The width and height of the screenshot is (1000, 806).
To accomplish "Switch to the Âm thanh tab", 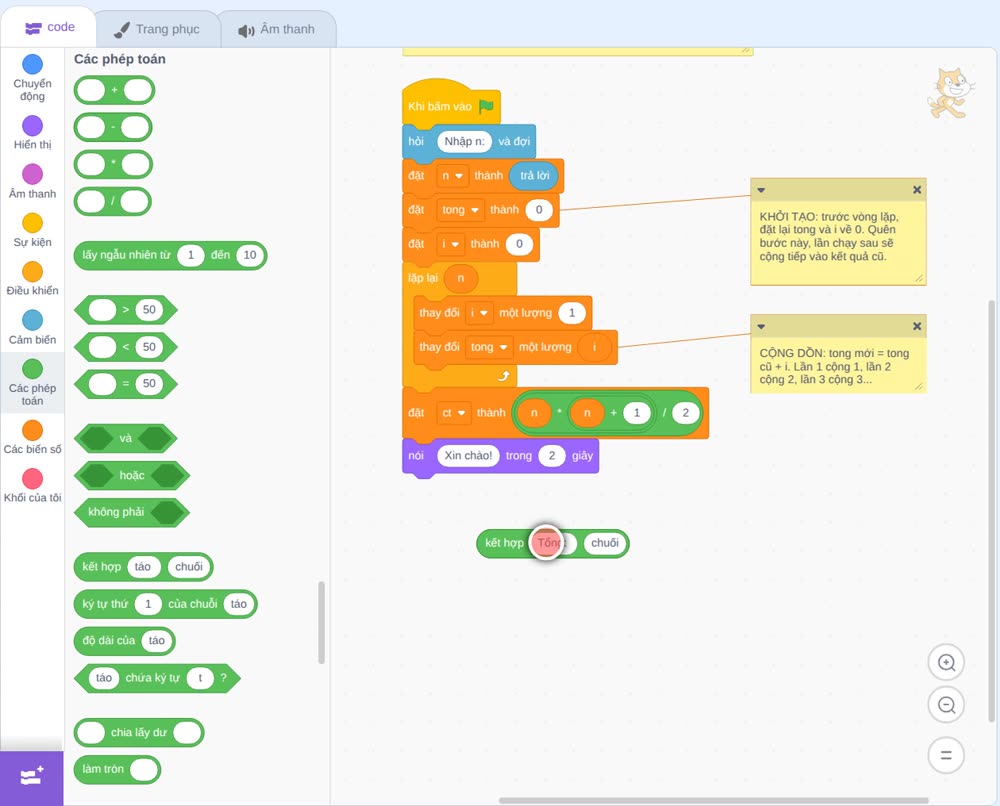I will coord(277,29).
